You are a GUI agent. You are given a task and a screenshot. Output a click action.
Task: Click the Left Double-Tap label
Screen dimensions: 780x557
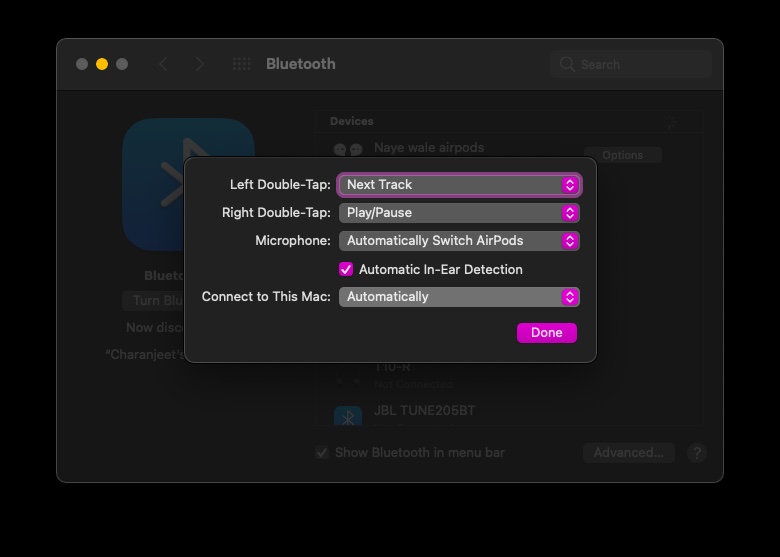[280, 185]
